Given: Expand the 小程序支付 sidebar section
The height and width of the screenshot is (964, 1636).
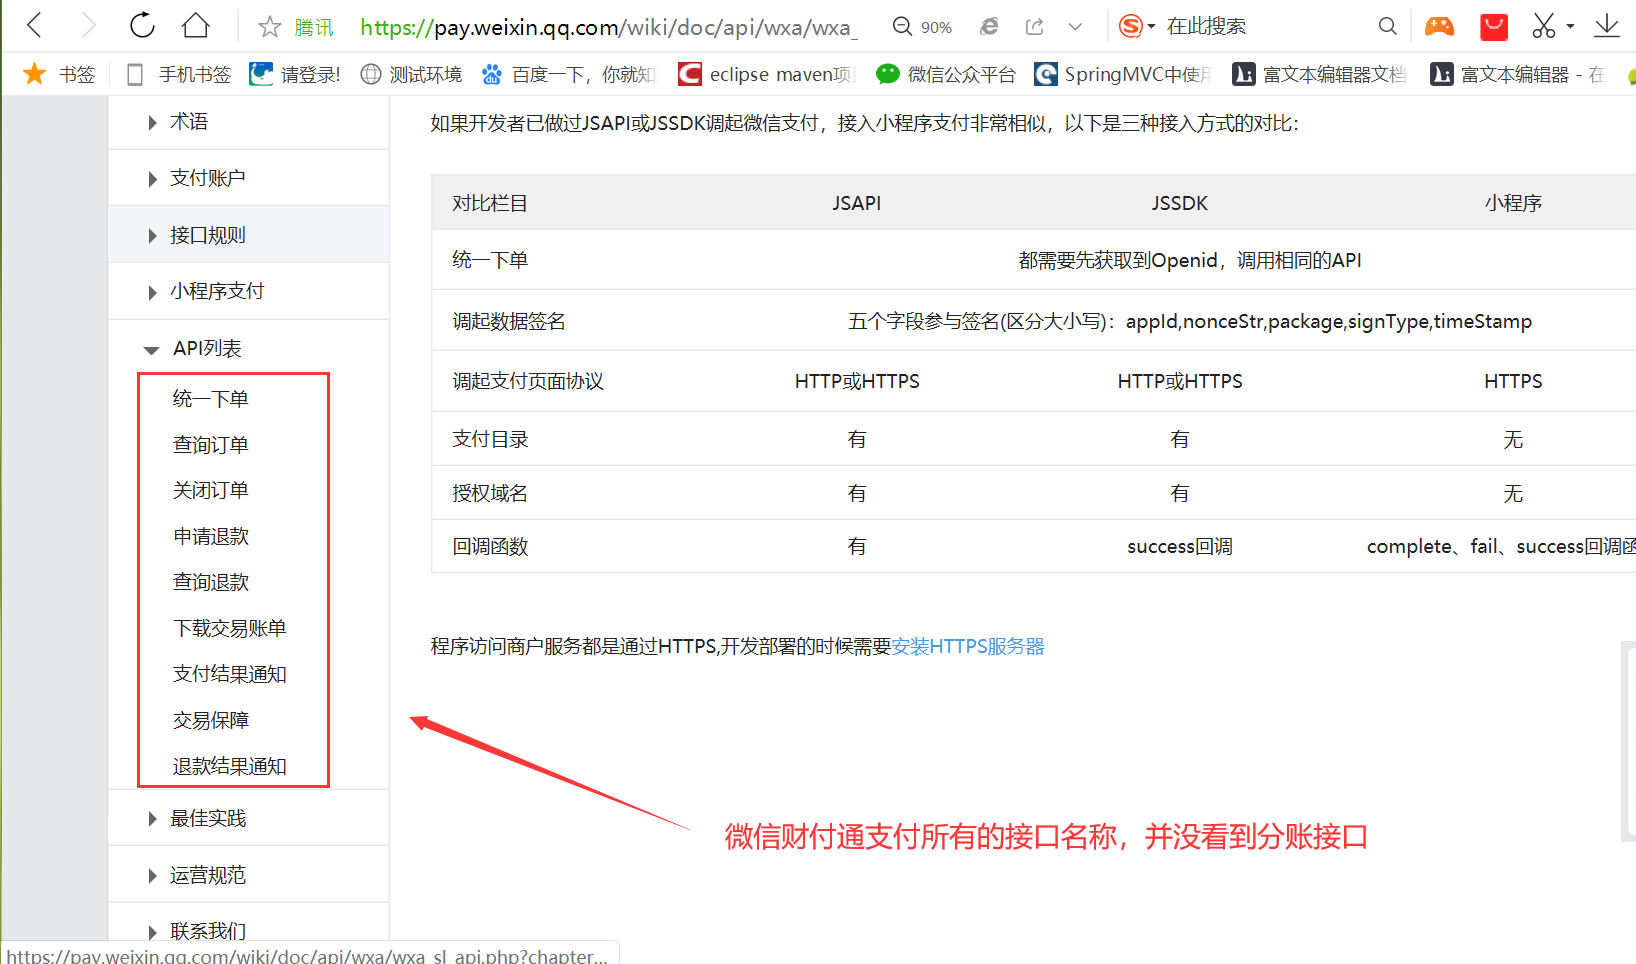Looking at the screenshot, I should pyautogui.click(x=248, y=291).
